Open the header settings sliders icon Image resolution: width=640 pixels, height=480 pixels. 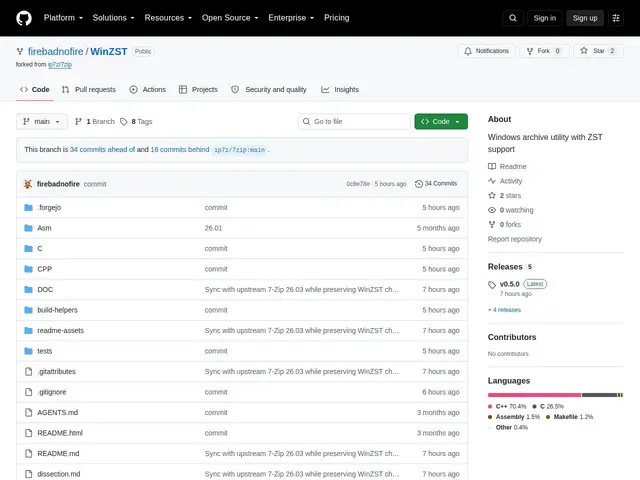tap(616, 18)
